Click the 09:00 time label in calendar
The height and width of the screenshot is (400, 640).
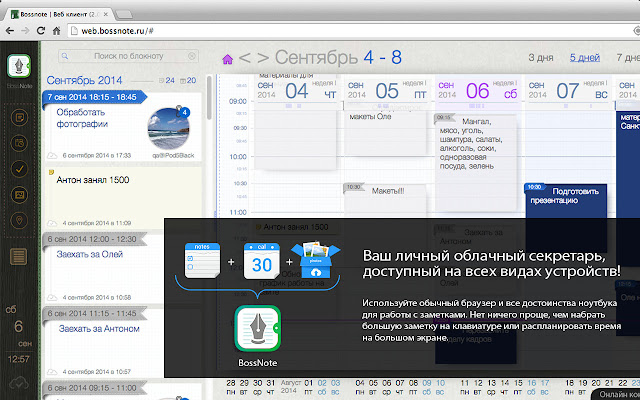click(x=238, y=101)
